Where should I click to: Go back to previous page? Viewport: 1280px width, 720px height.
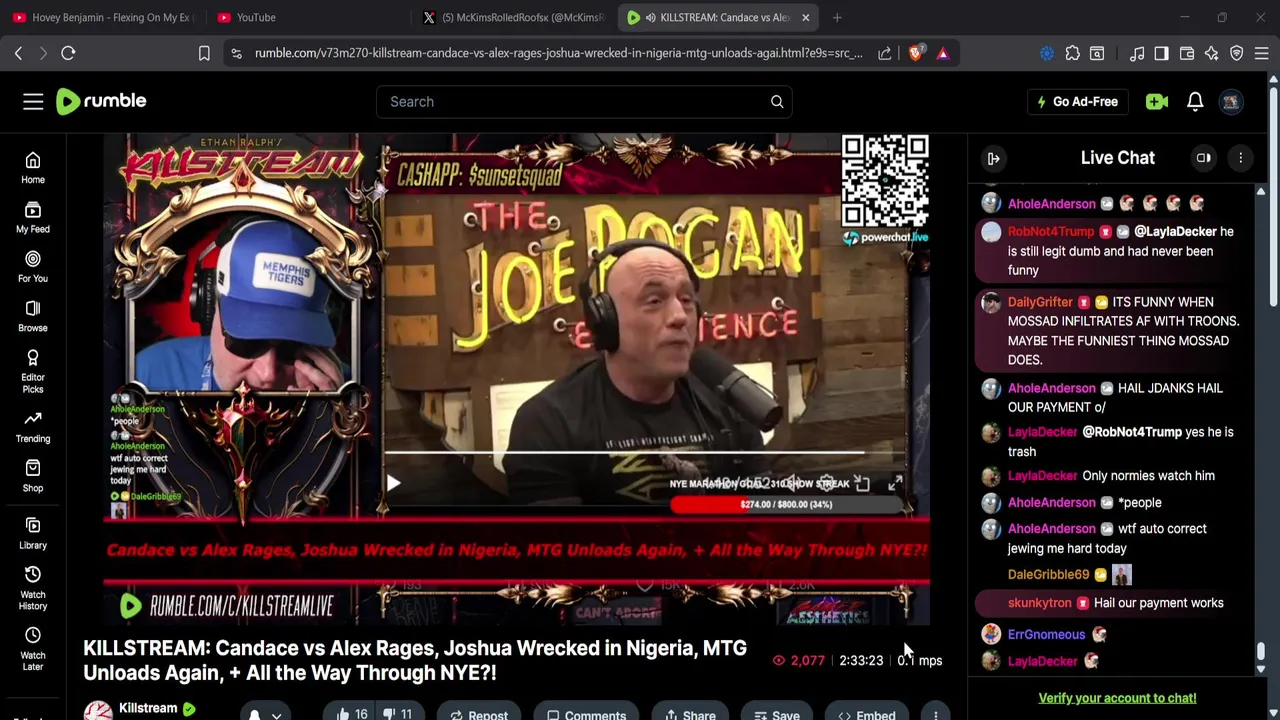click(x=18, y=53)
